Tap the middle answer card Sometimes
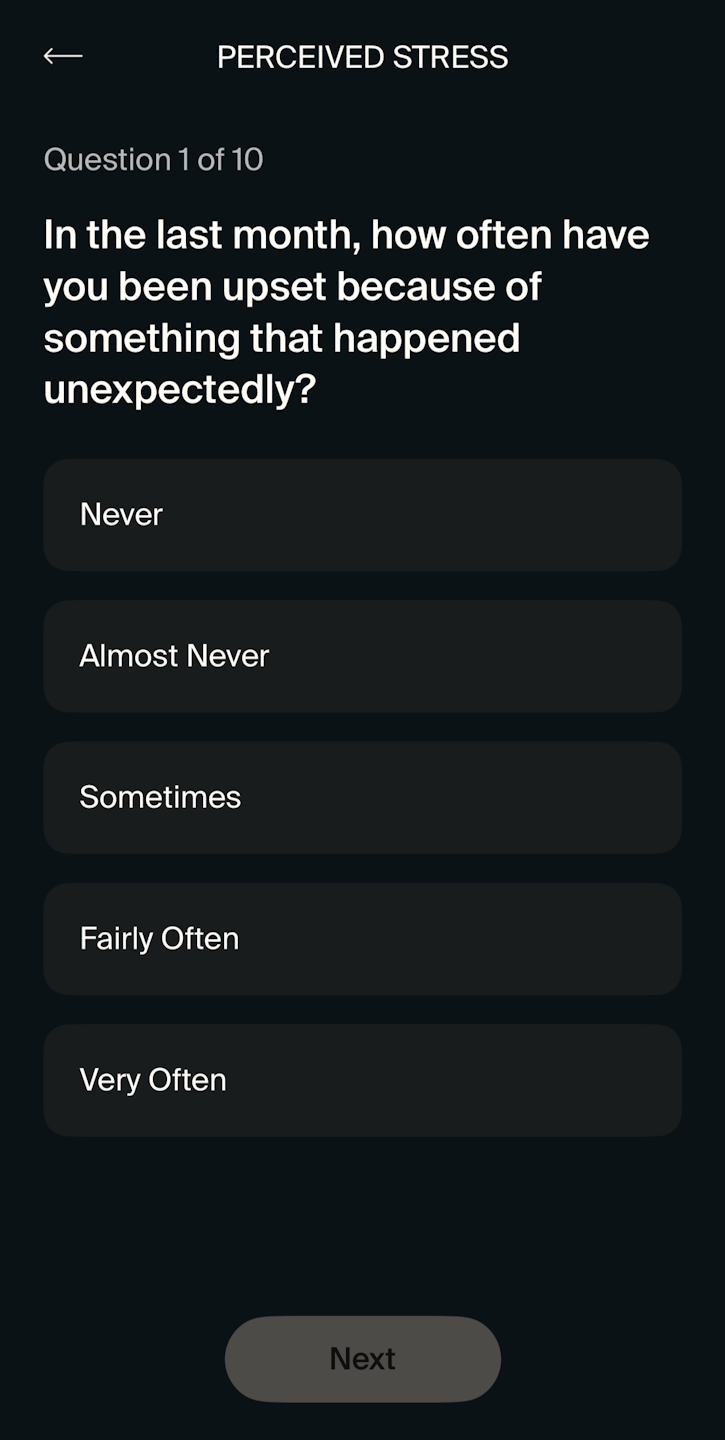 pyautogui.click(x=362, y=797)
